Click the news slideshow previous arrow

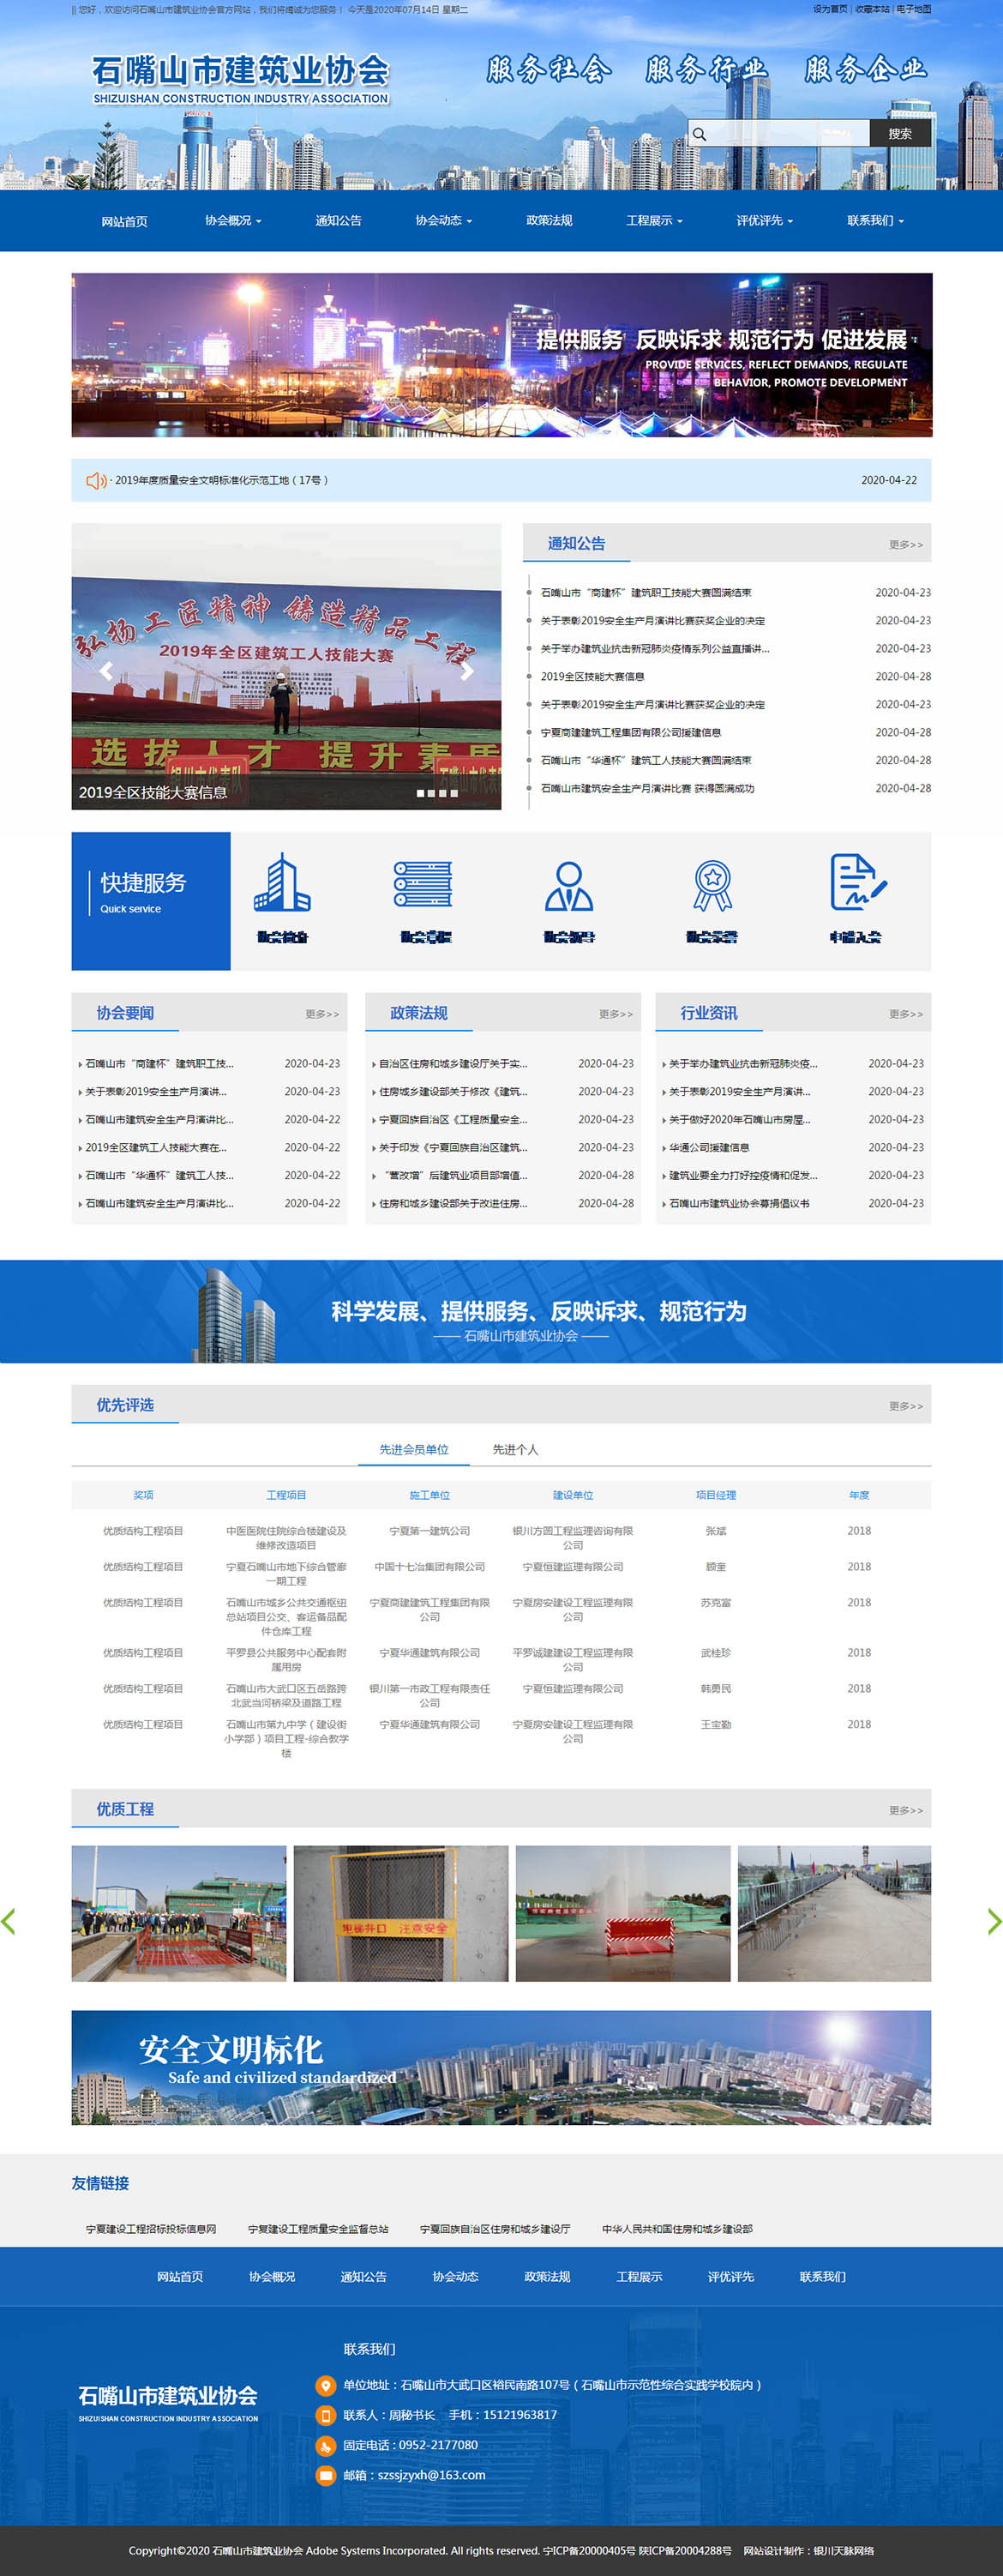point(106,671)
